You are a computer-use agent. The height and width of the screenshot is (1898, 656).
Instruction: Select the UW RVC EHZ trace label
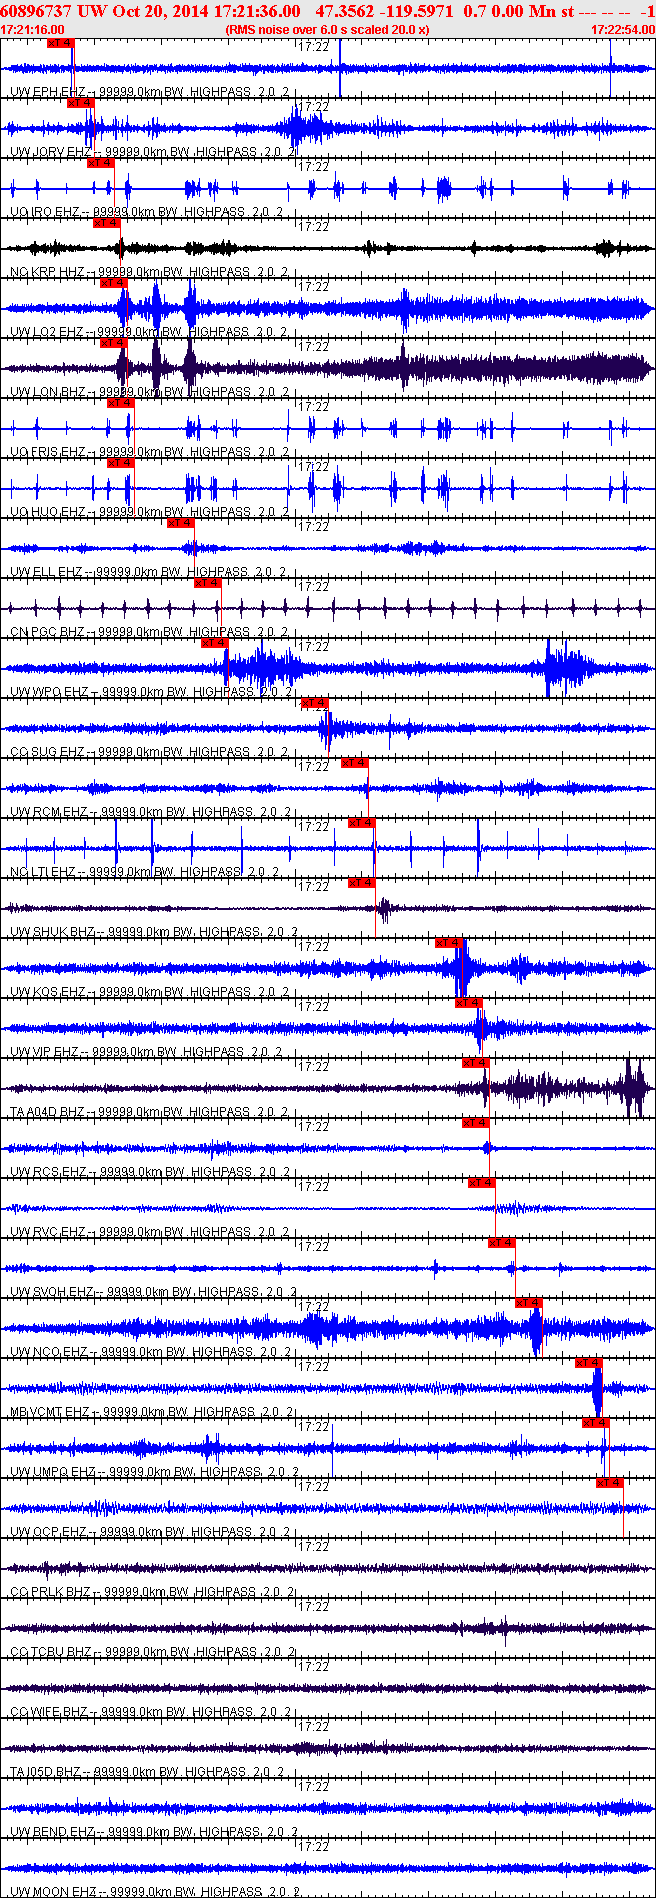pyautogui.click(x=150, y=1232)
